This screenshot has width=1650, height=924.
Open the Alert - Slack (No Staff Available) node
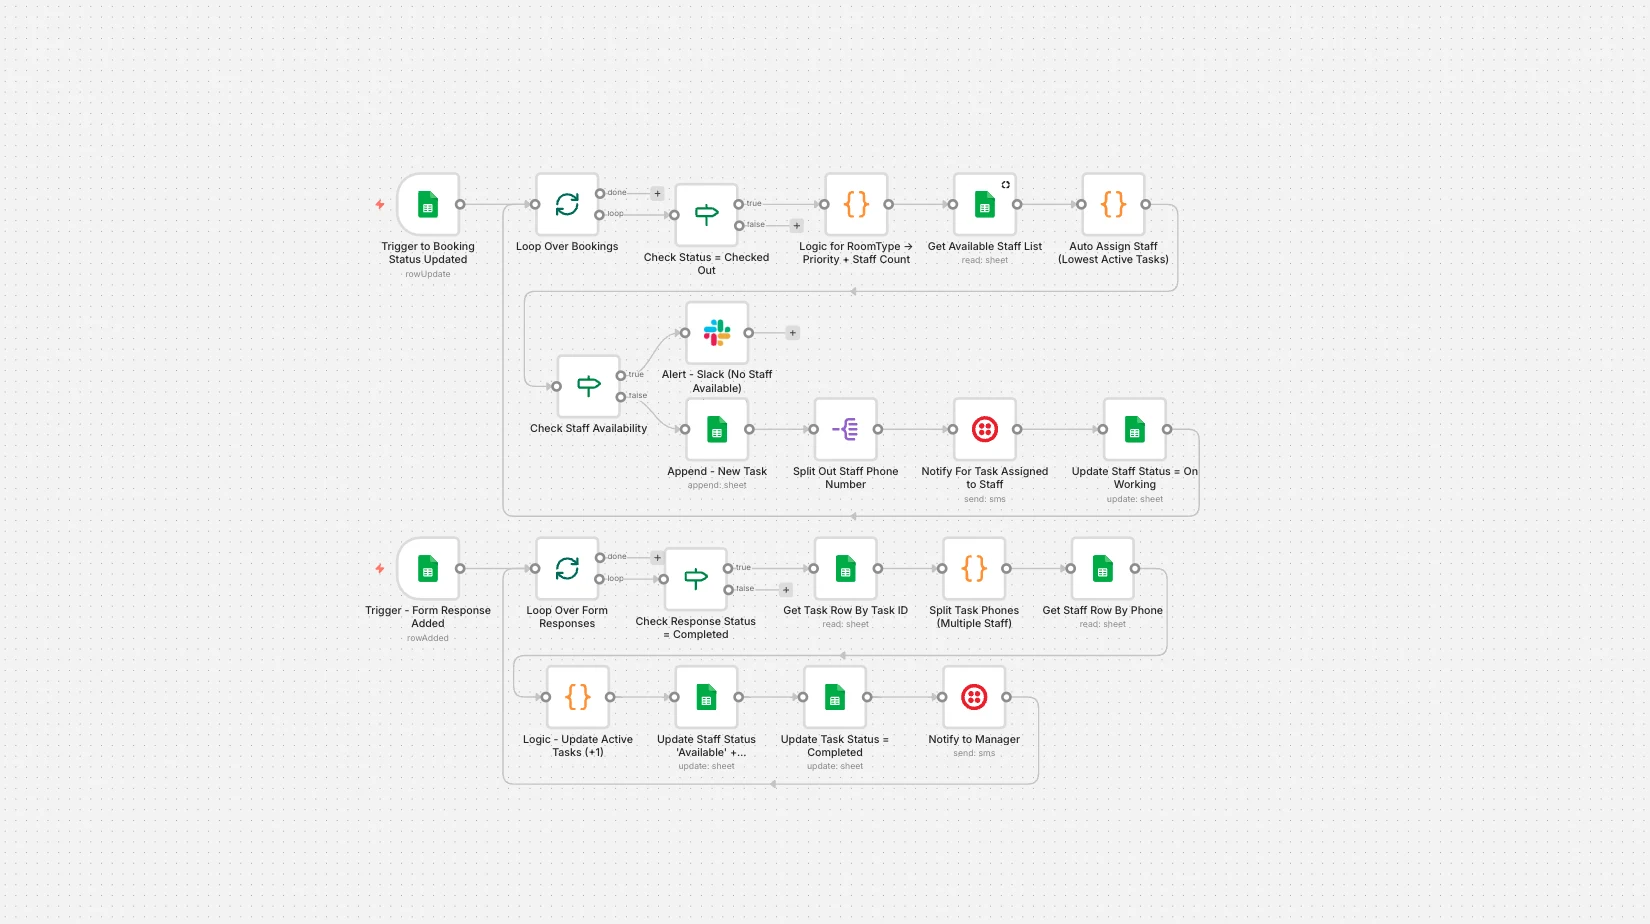click(716, 332)
